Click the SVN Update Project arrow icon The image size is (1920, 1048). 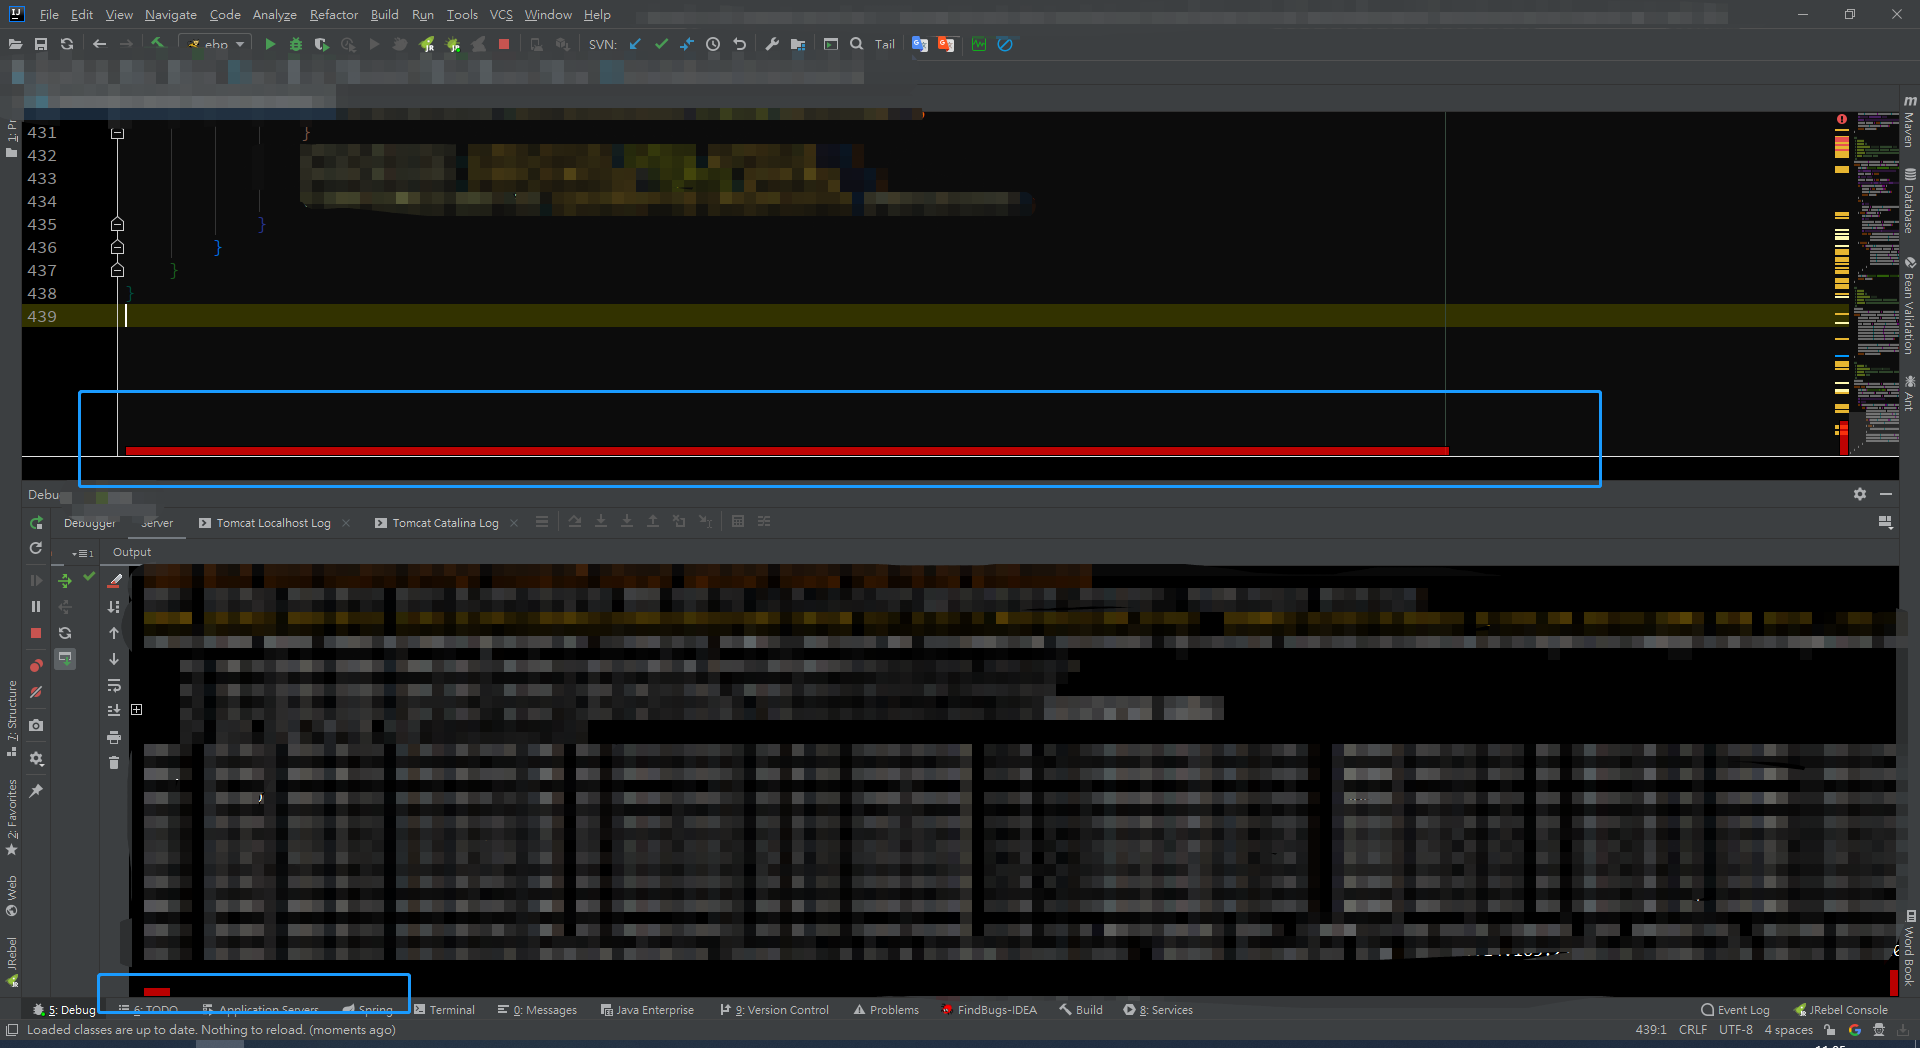pyautogui.click(x=635, y=44)
